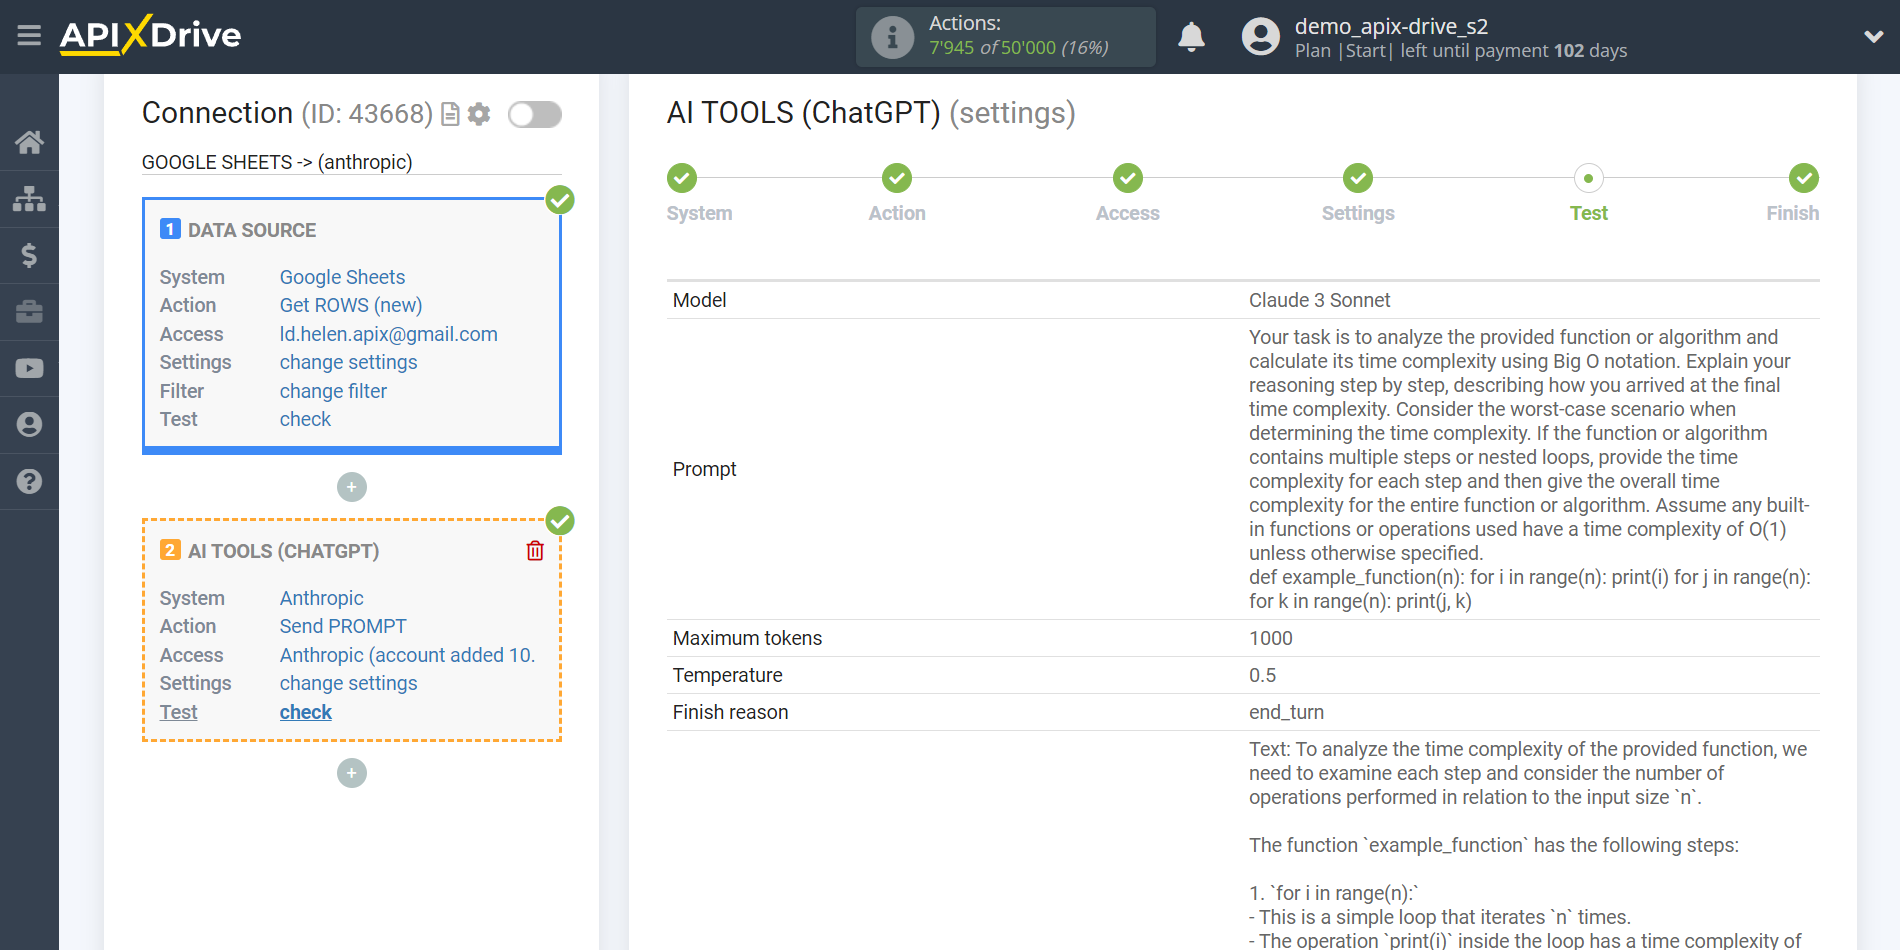
Task: Click the DATA SOURCE block header
Action: coord(251,230)
